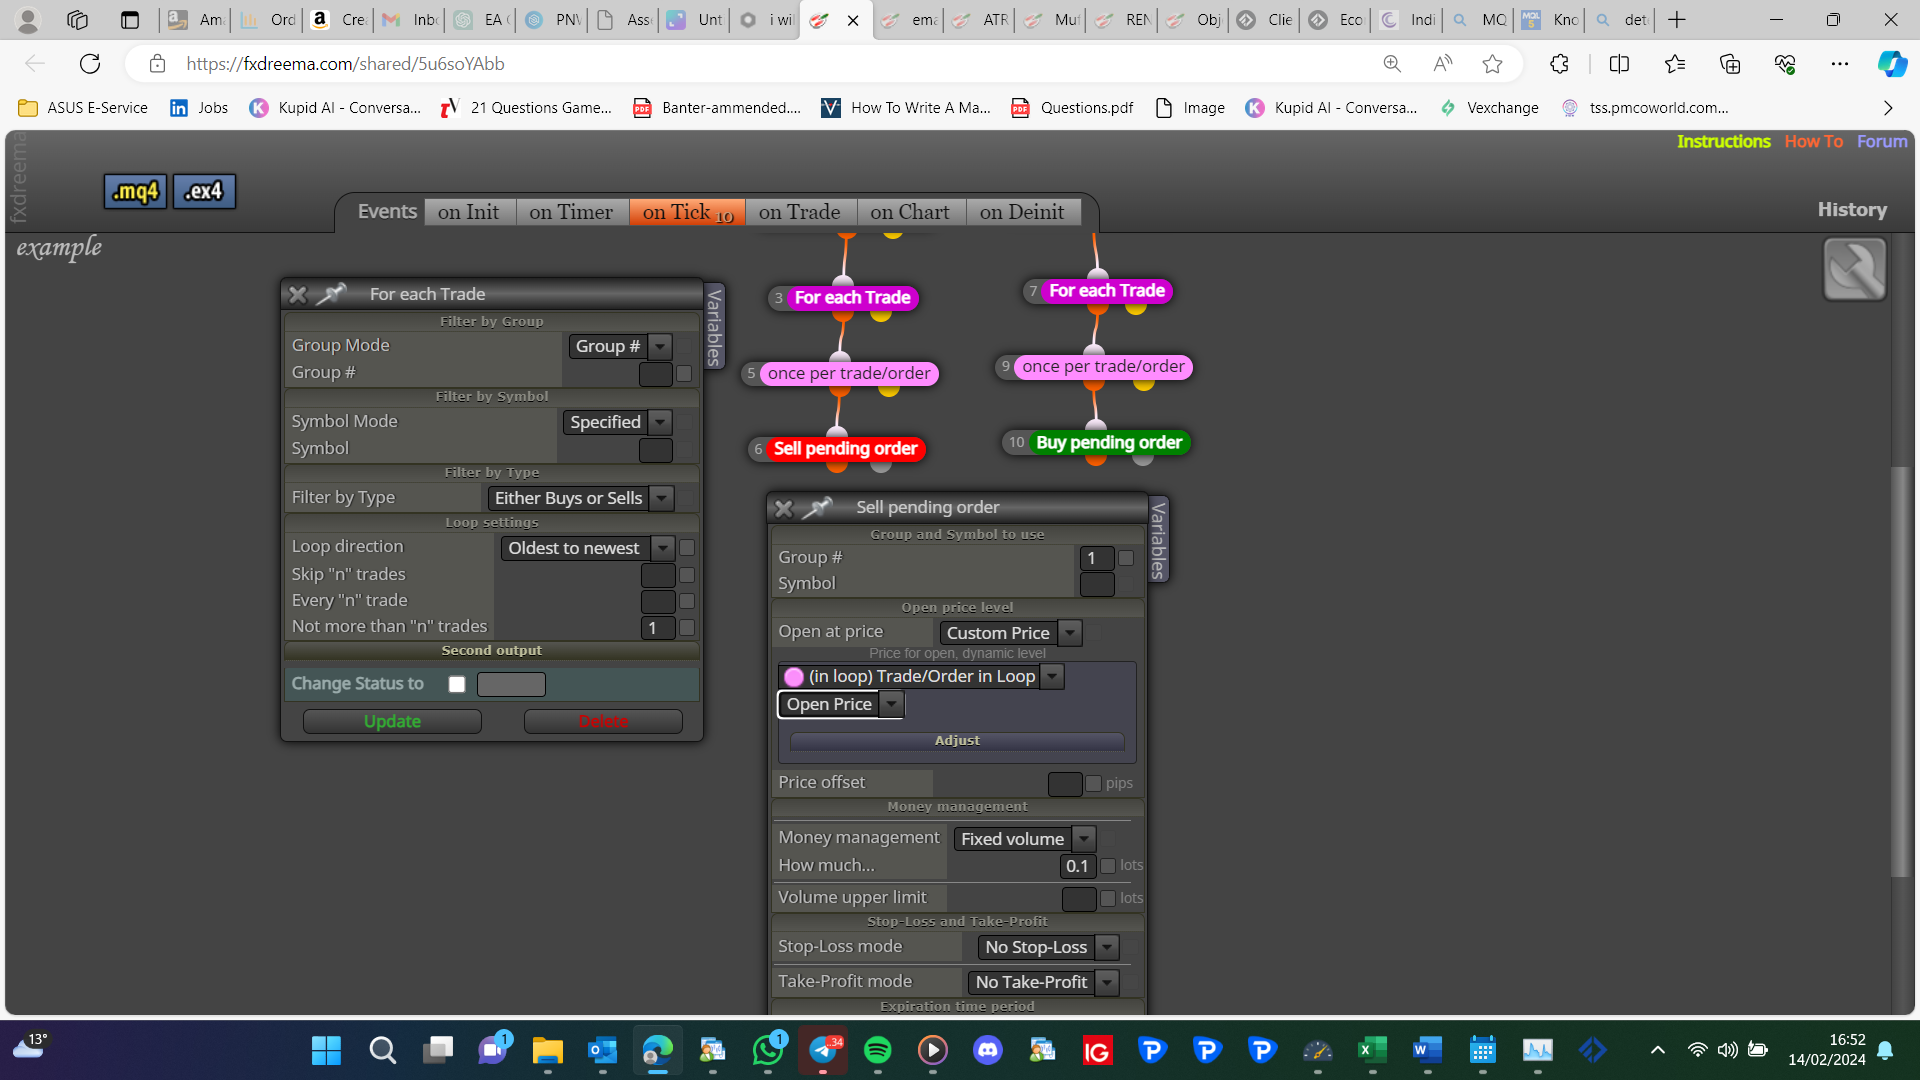Click the Adjust button
Viewport: 1920px width, 1080px height.
(957, 741)
